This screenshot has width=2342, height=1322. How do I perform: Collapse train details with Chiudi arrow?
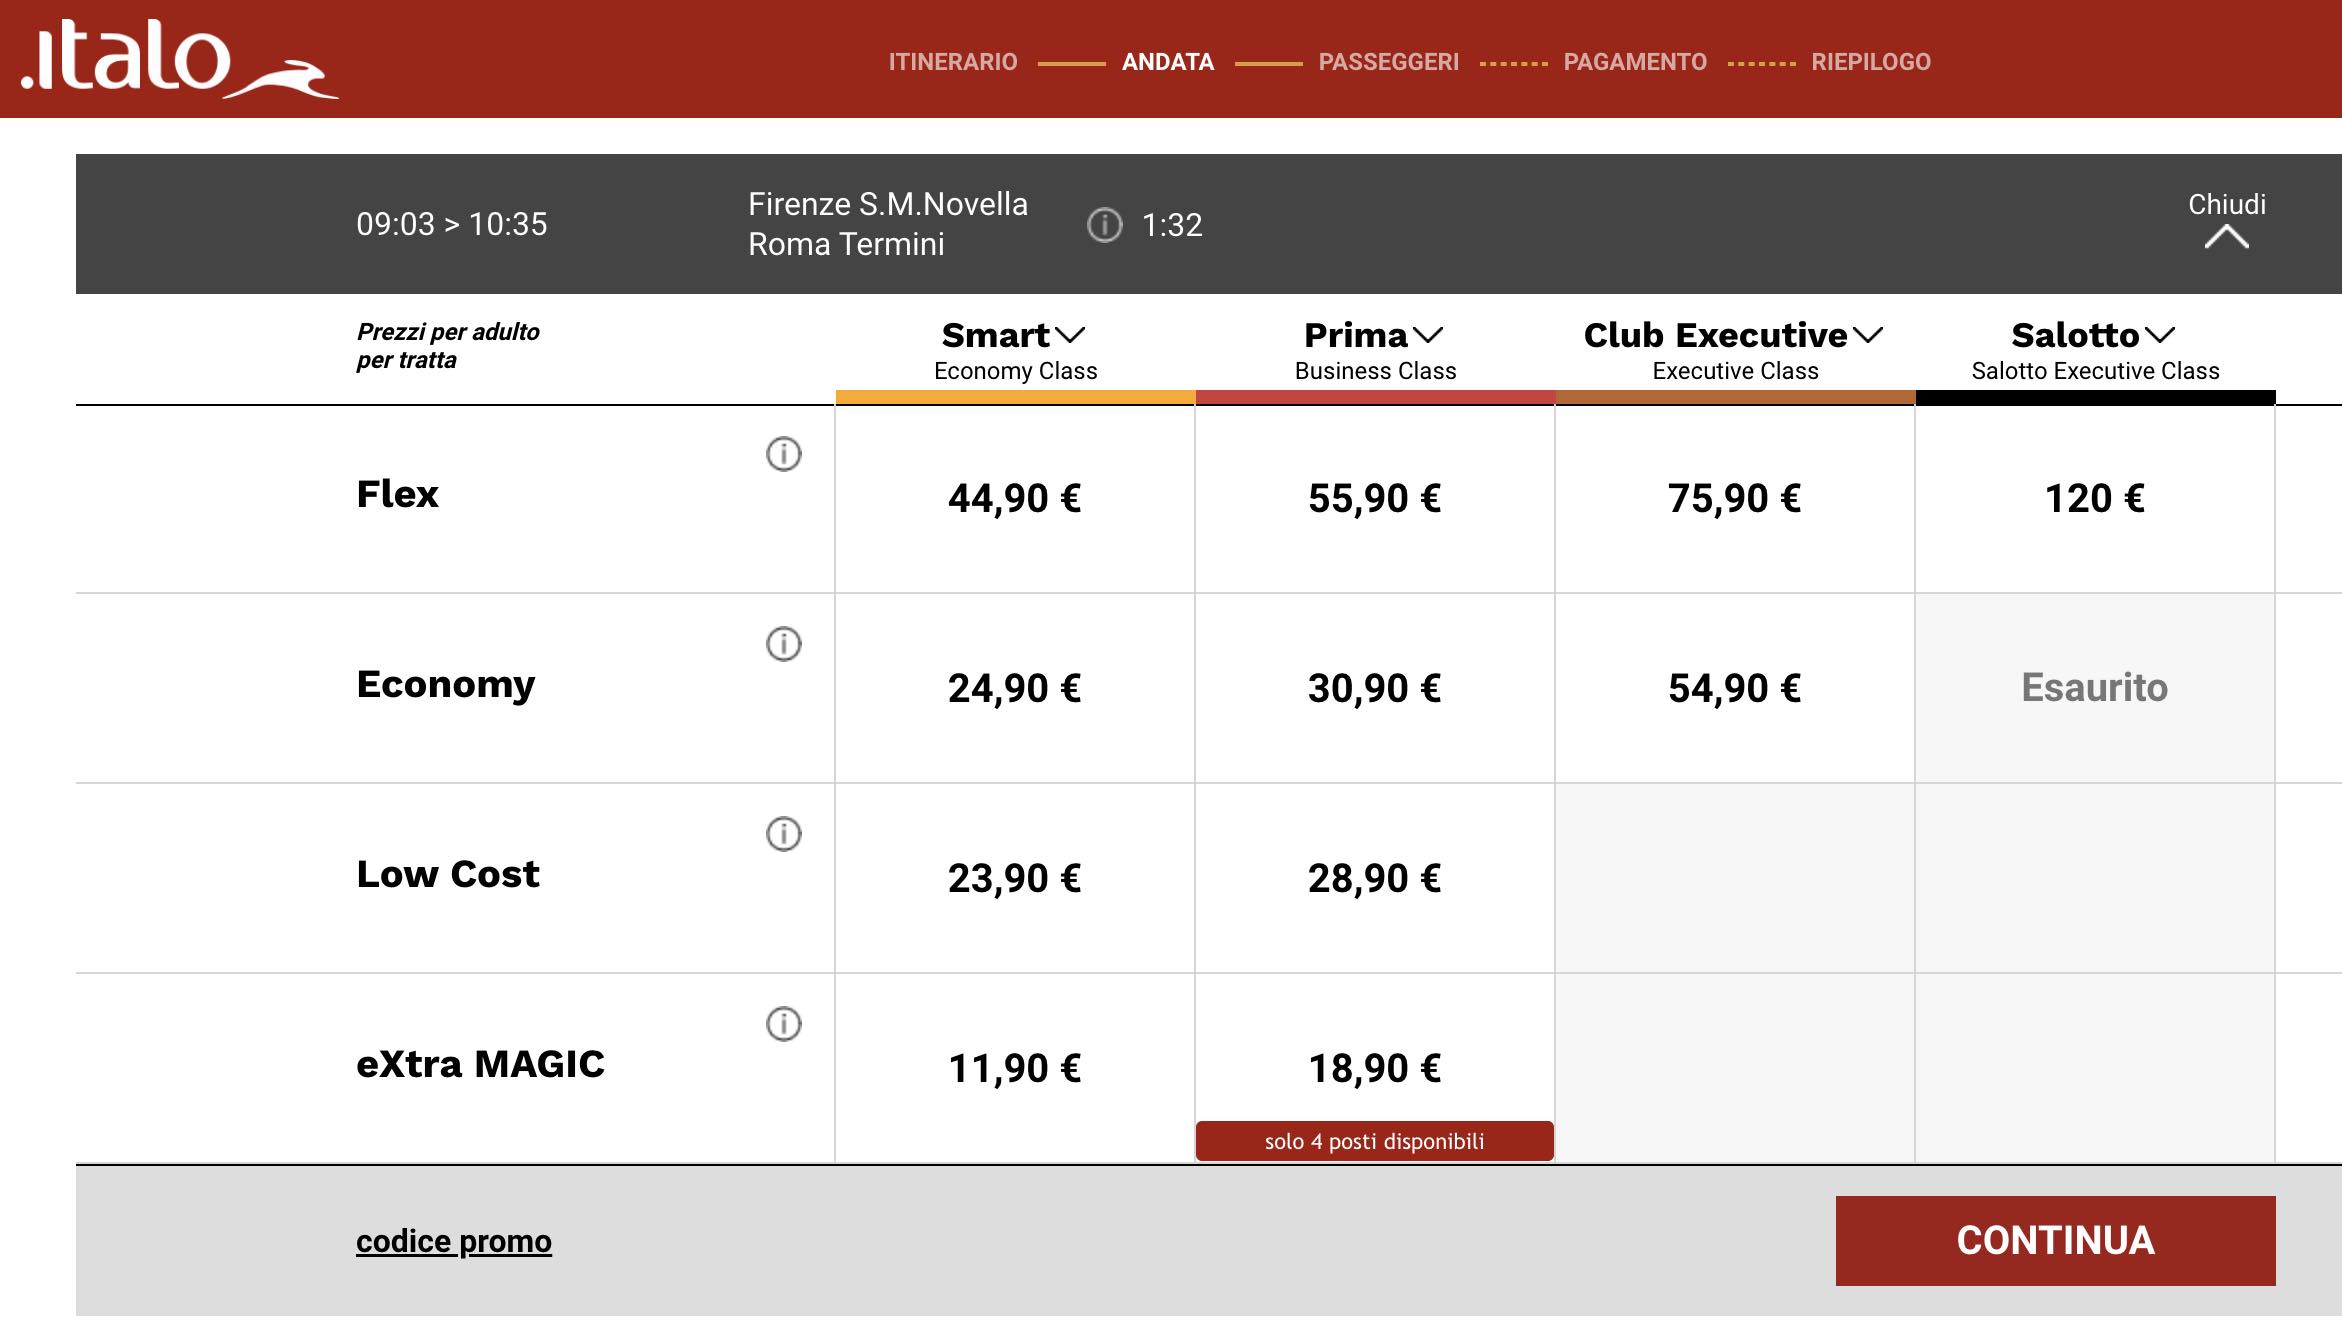click(2226, 237)
